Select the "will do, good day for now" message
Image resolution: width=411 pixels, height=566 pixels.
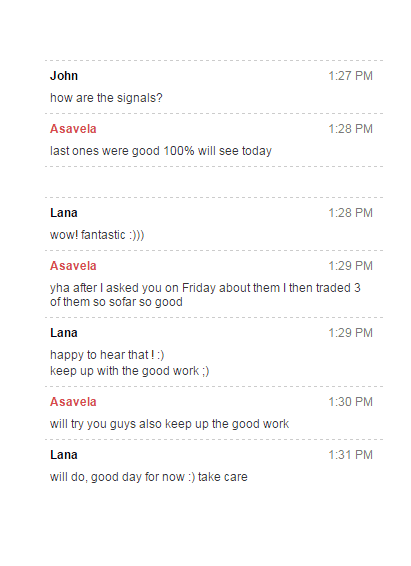click(149, 477)
